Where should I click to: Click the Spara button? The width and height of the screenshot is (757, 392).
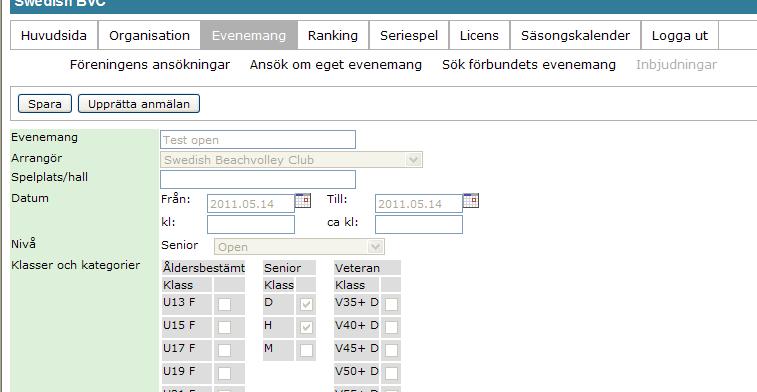click(45, 104)
